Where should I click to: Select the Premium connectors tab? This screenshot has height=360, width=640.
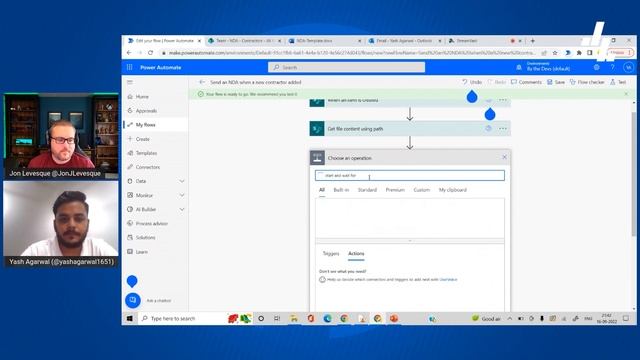click(395, 190)
